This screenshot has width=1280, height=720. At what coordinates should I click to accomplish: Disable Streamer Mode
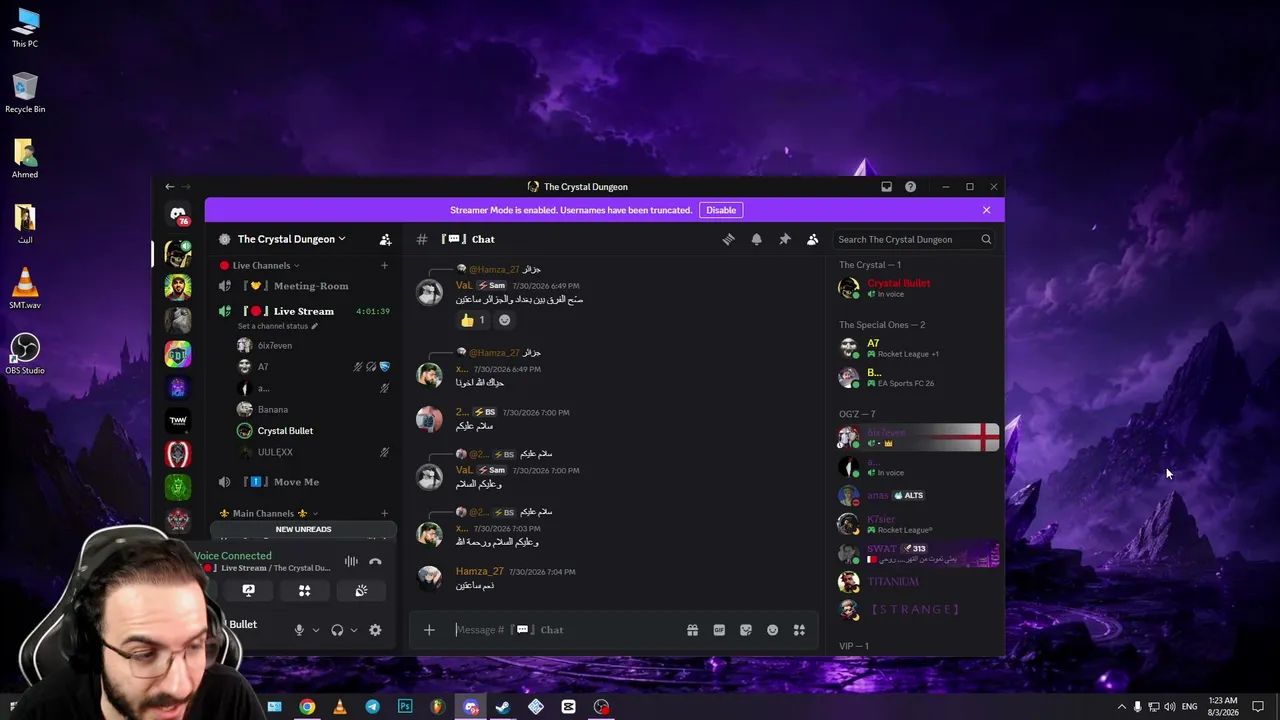tap(721, 210)
